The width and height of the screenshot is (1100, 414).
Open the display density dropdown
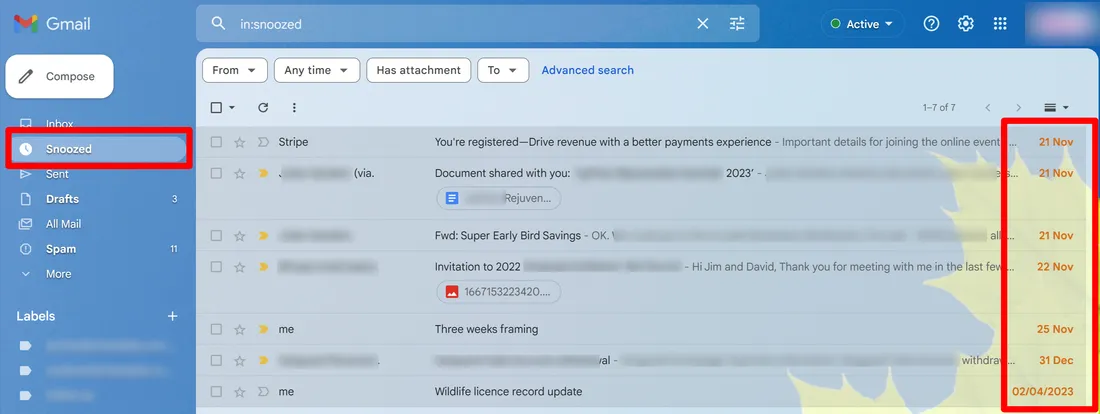coord(1056,107)
